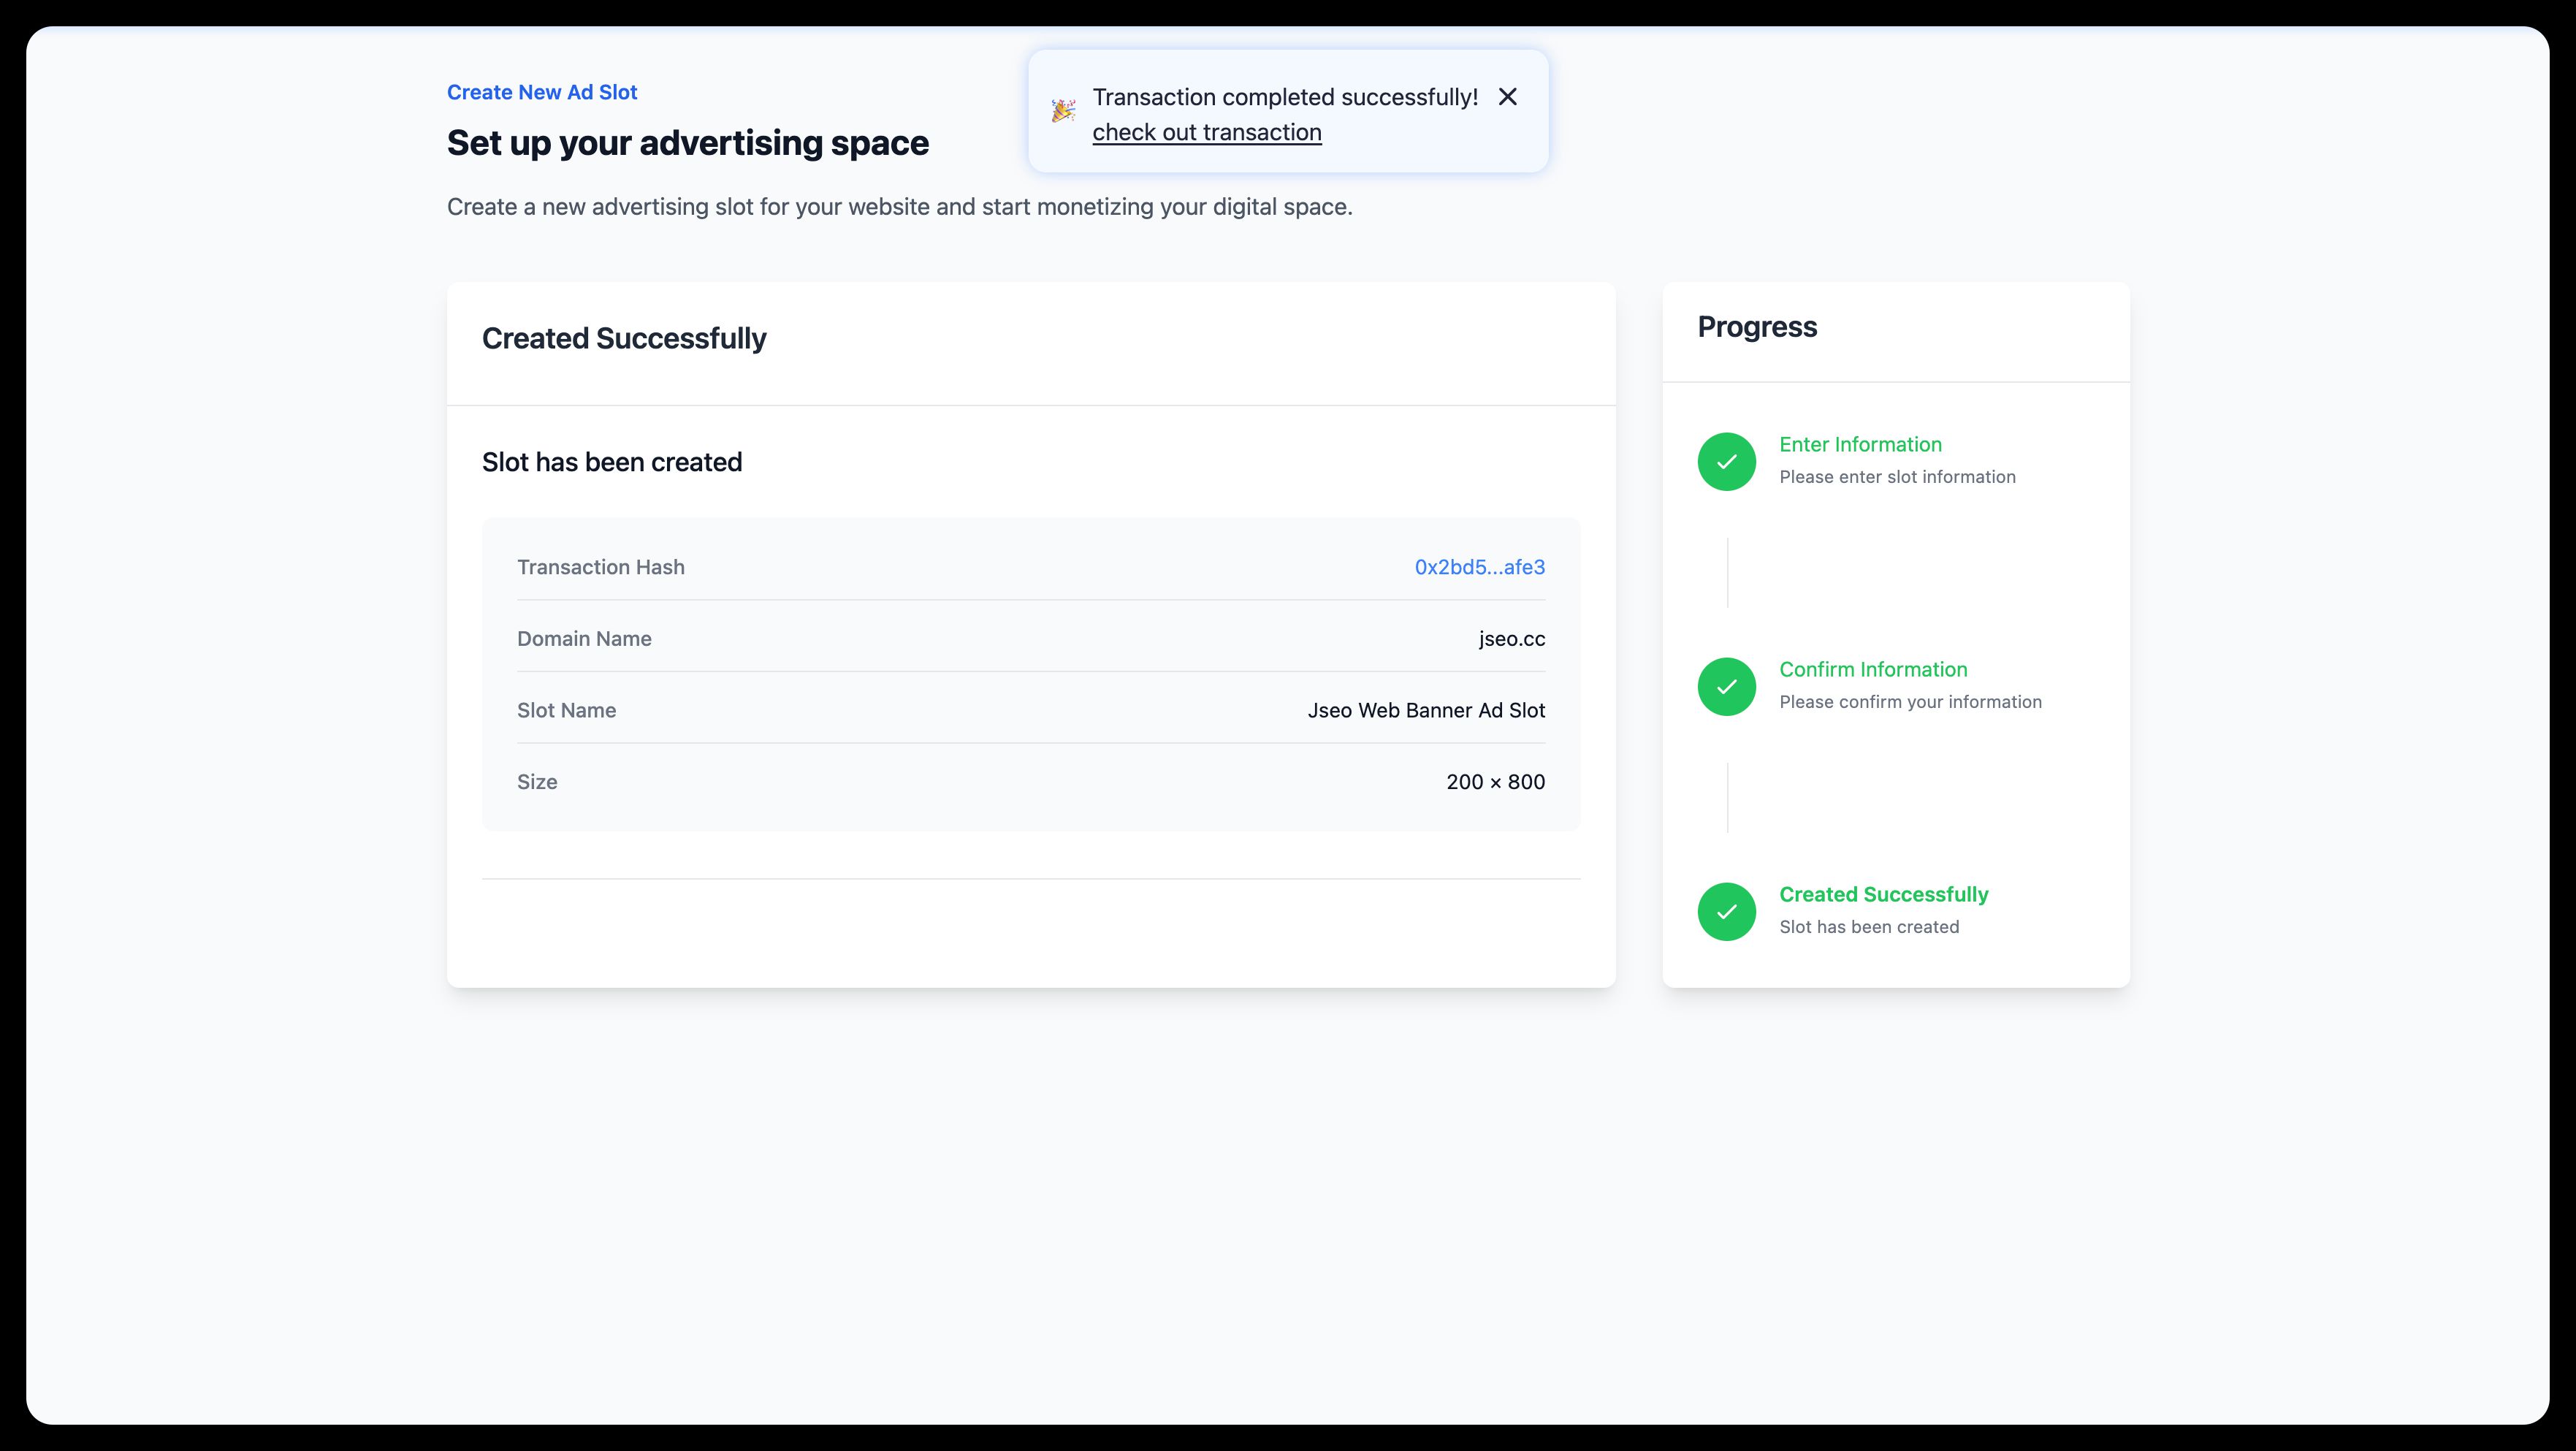This screenshot has width=2576, height=1451.
Task: Click the Transaction completed successfully message
Action: click(x=1285, y=97)
